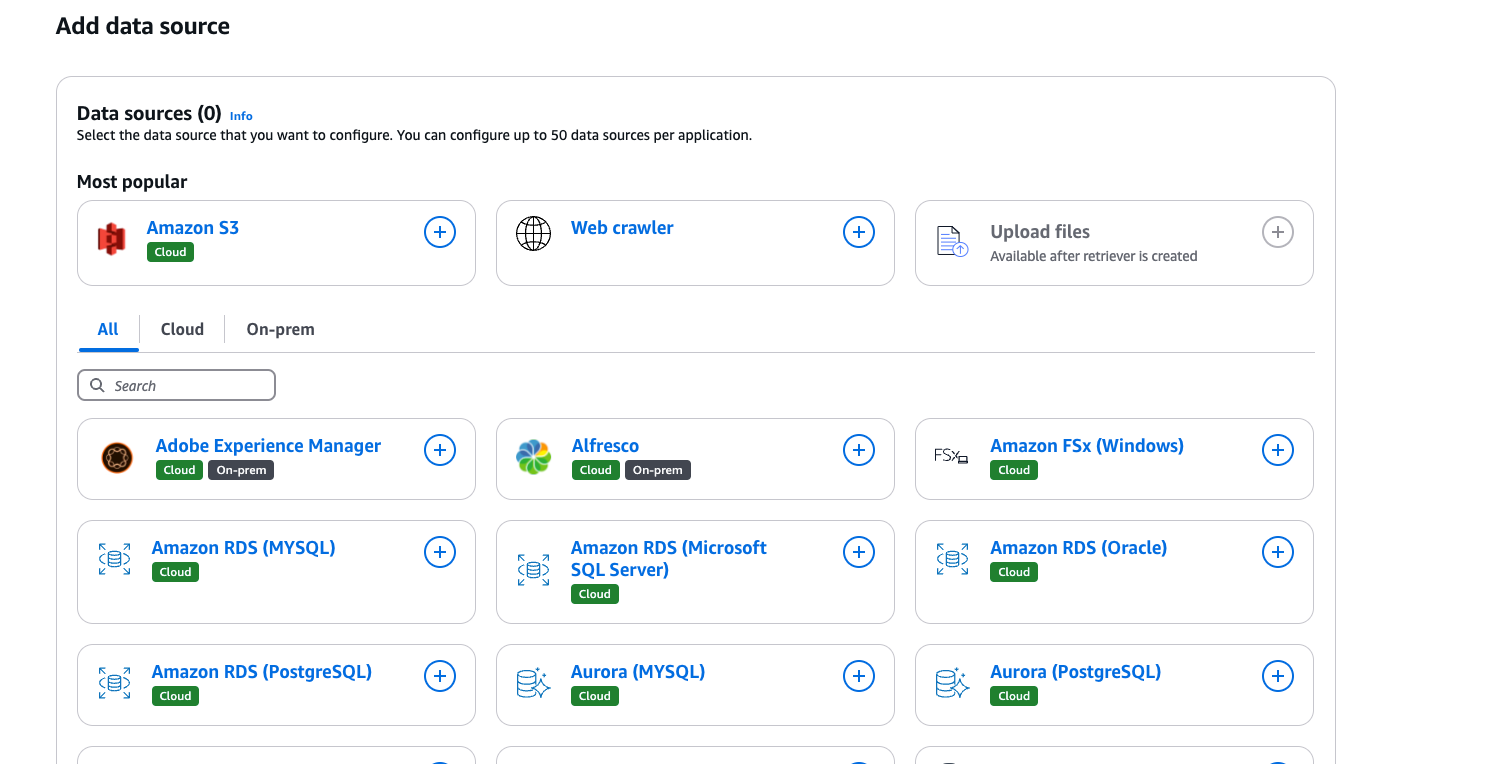Screen dimensions: 1495x764
Task: Switch to the All tab
Action: [108, 329]
